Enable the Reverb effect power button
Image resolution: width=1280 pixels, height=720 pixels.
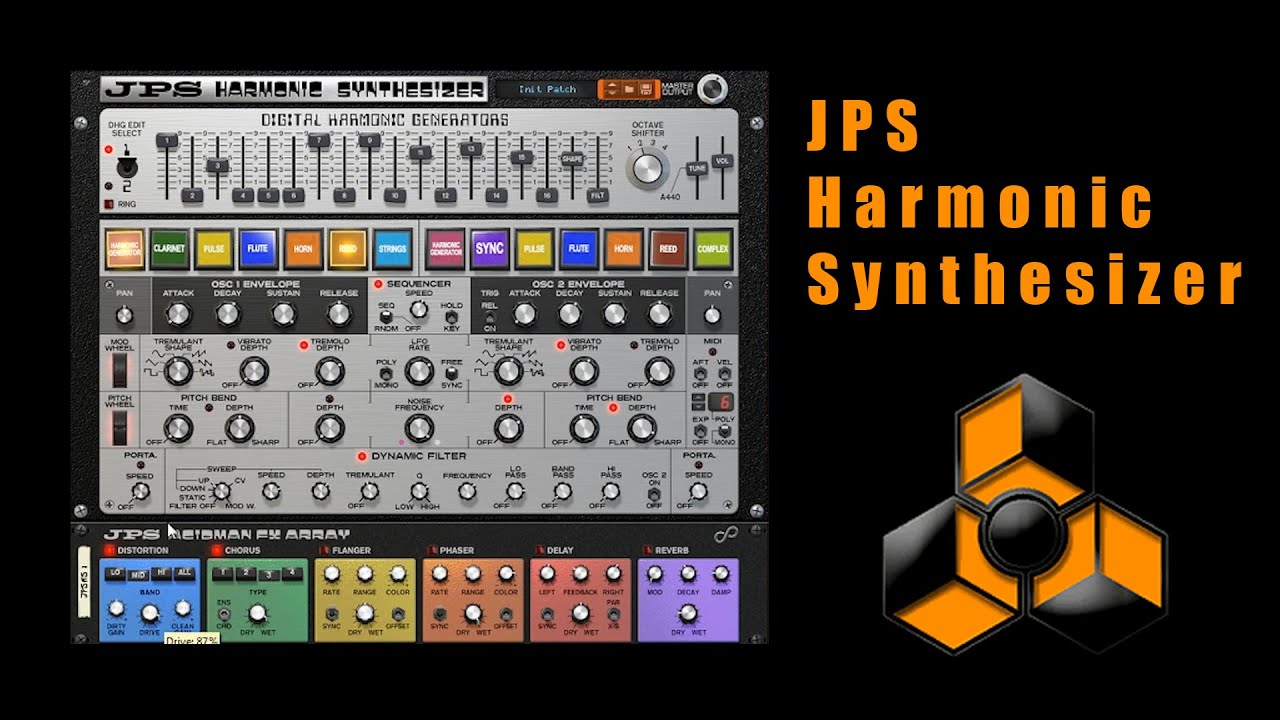647,550
